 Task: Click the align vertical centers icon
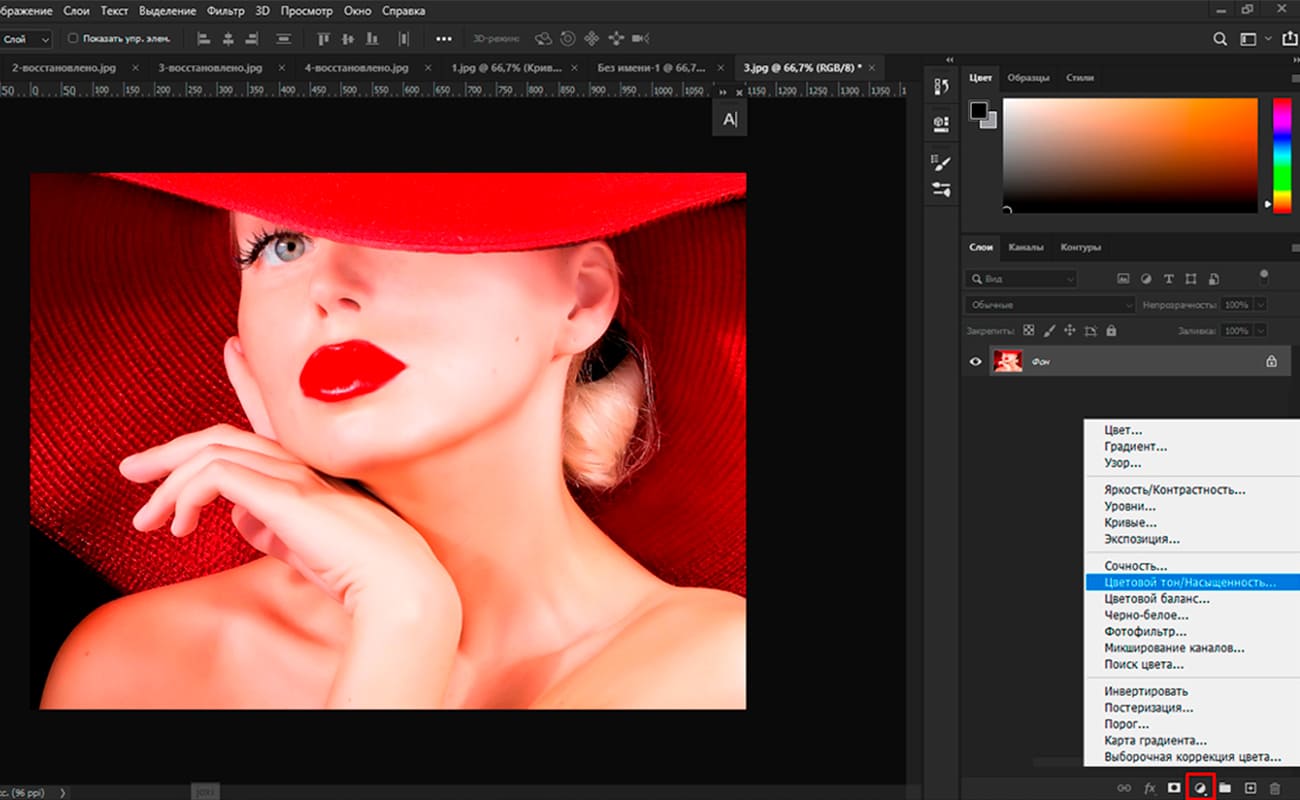pos(349,39)
